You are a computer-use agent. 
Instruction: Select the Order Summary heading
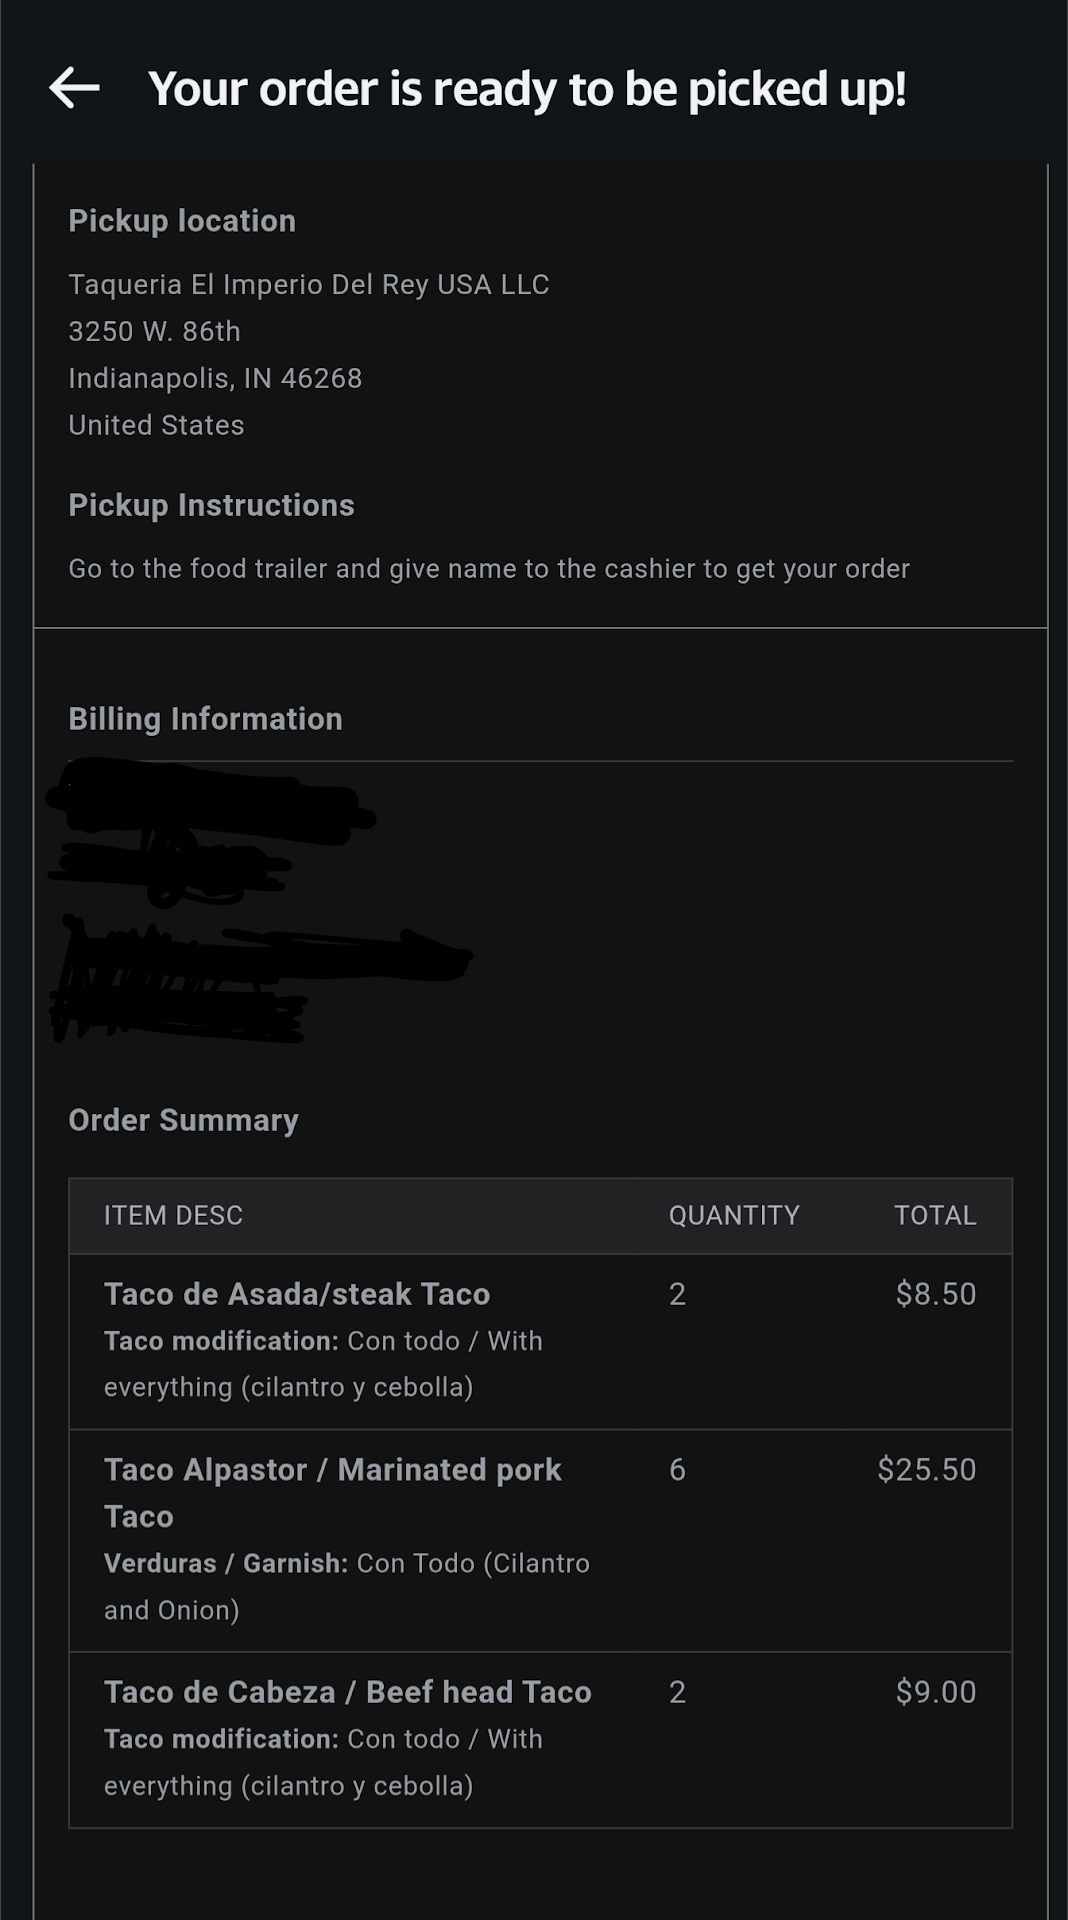pos(183,1120)
